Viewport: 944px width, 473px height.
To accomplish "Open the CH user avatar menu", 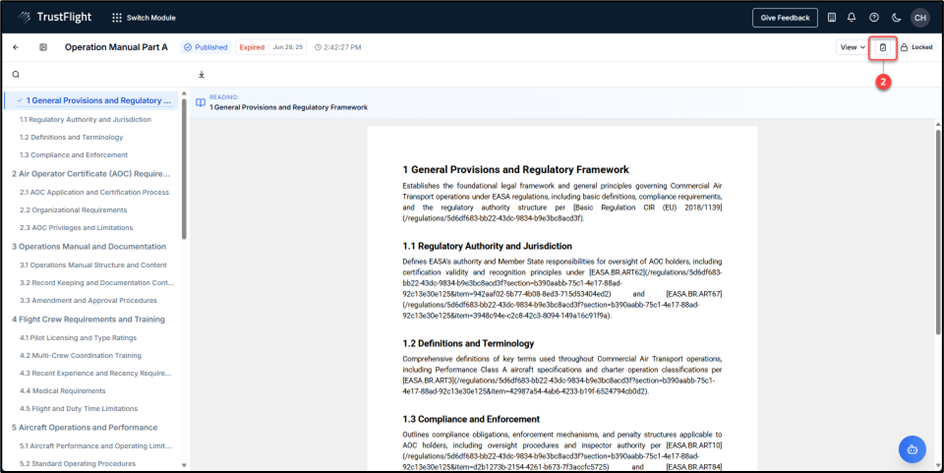I will (920, 18).
